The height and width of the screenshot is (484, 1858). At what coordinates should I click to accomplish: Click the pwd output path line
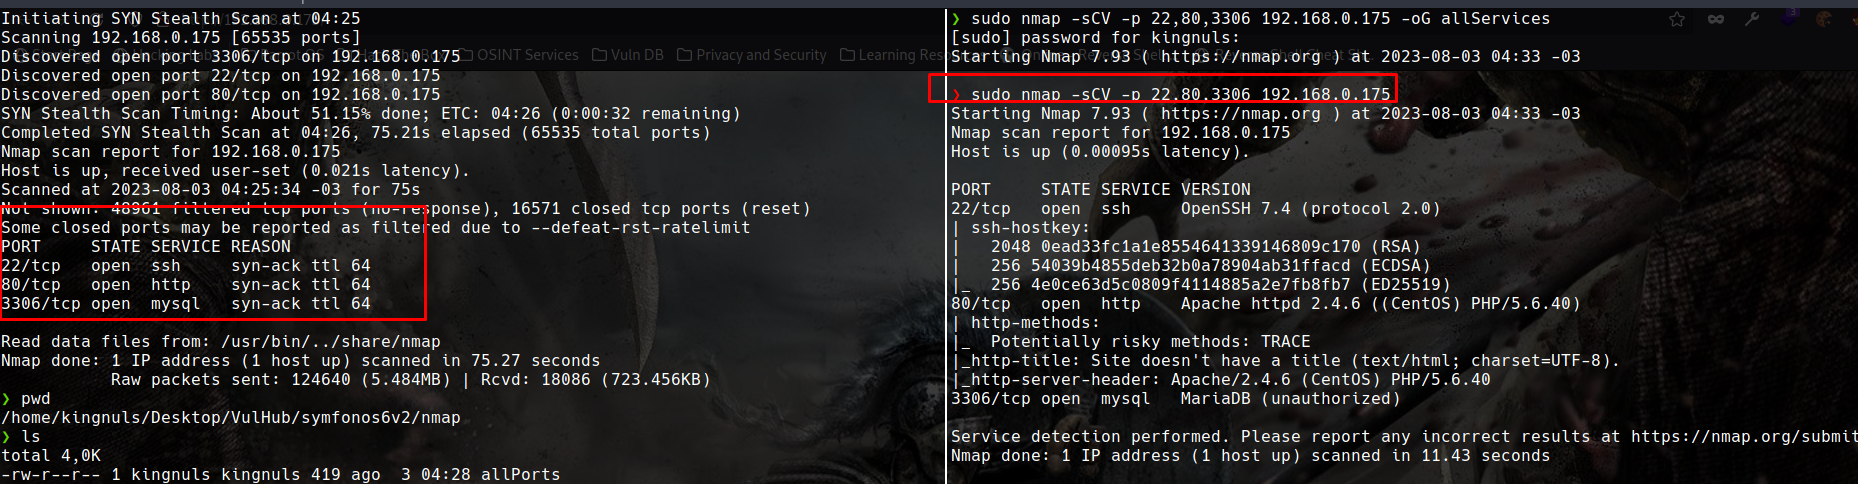(231, 418)
